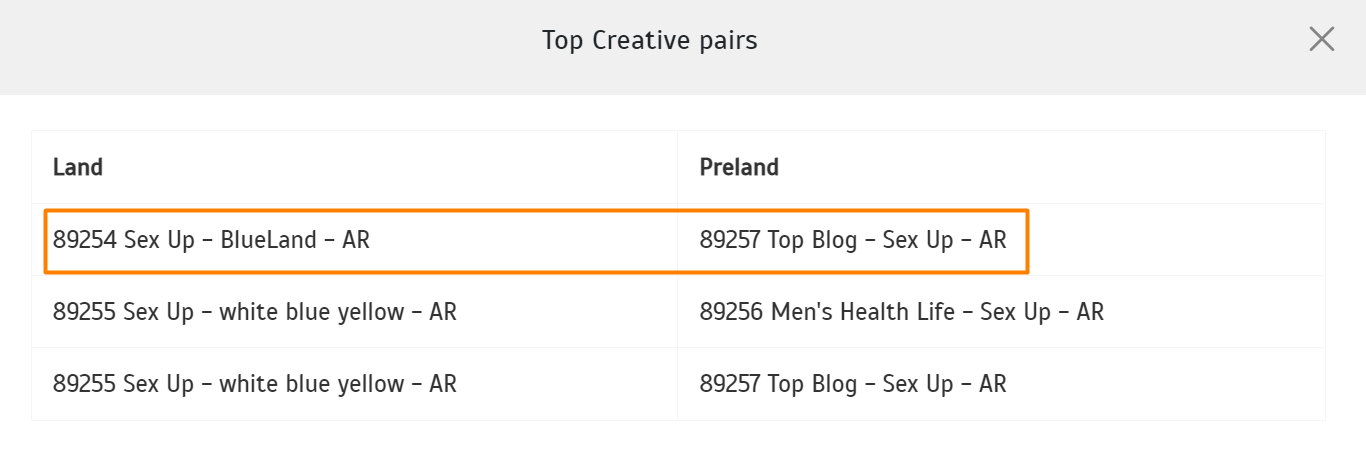Open "89256 Men's Health Life – Sex Up – AR" preland
This screenshot has height=450, width=1366.
coord(902,312)
